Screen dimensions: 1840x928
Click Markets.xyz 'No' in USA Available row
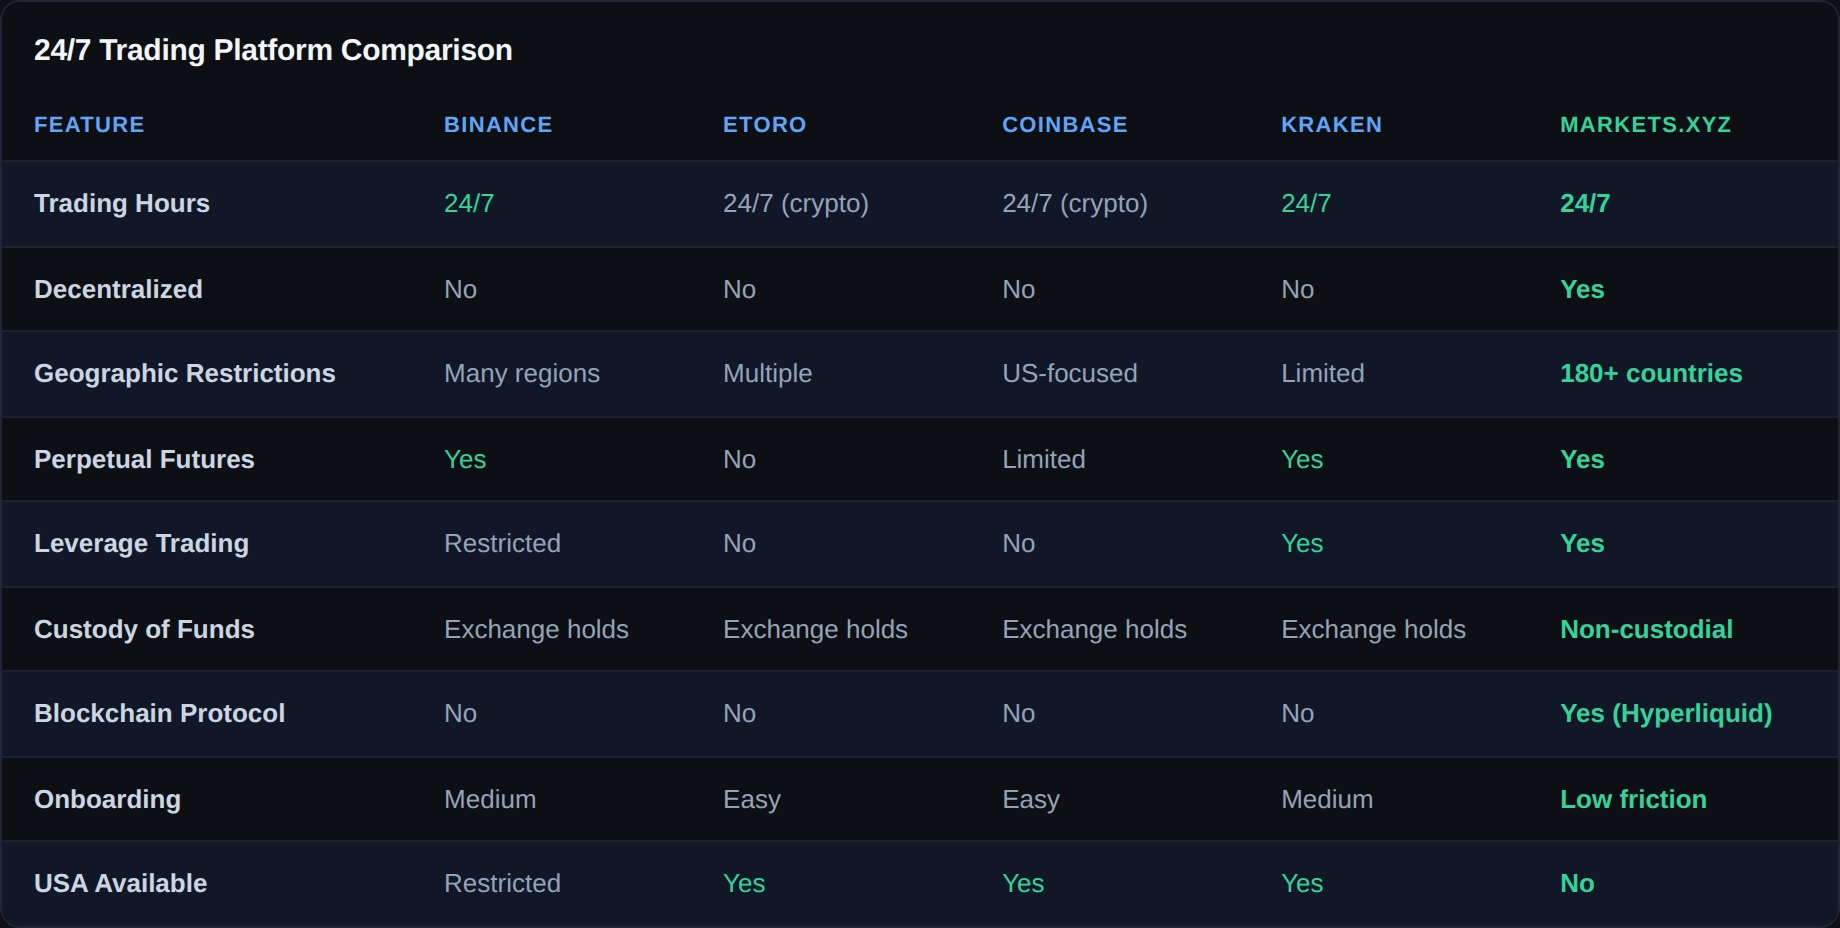click(x=1577, y=883)
